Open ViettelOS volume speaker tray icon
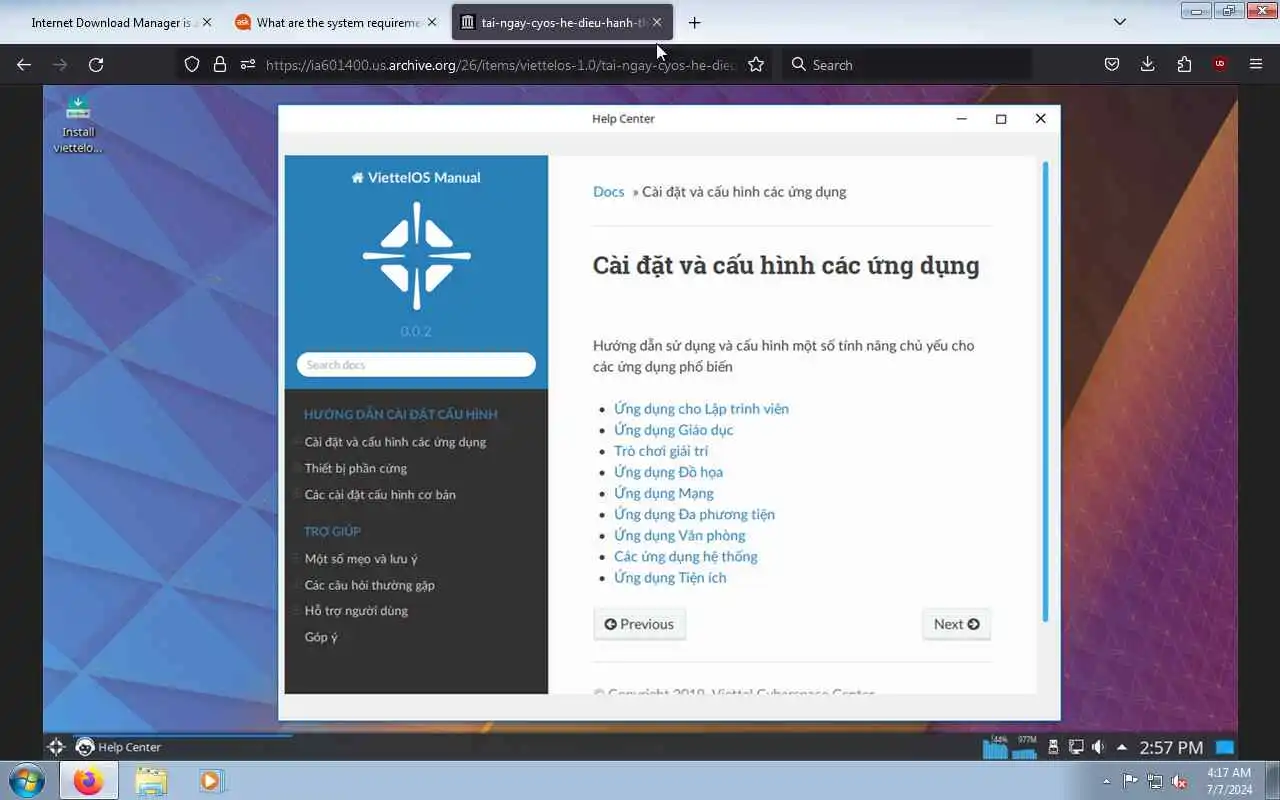Image resolution: width=1280 pixels, height=800 pixels. (x=1099, y=746)
